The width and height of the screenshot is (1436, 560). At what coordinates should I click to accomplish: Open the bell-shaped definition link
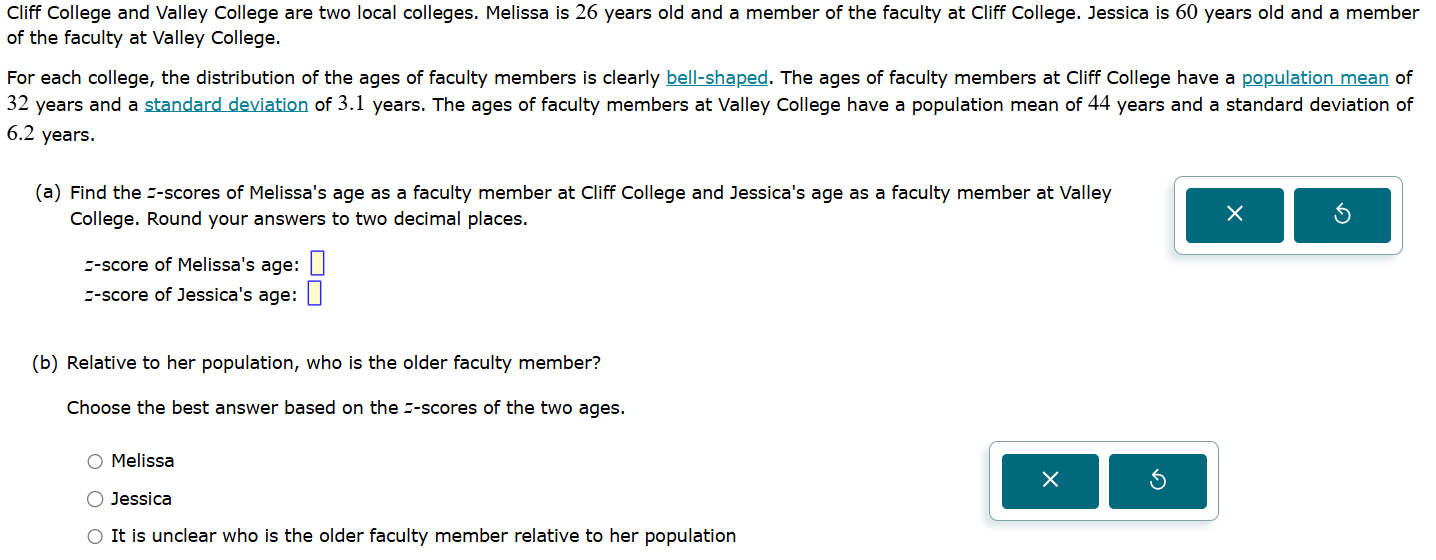(716, 78)
